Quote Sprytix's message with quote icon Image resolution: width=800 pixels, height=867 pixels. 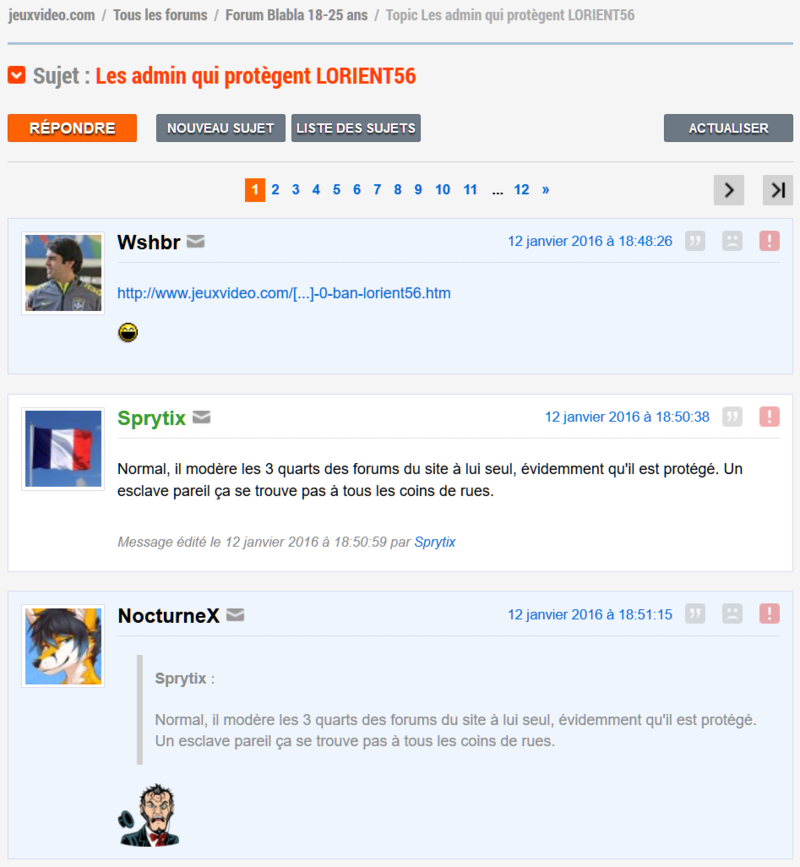tap(732, 417)
